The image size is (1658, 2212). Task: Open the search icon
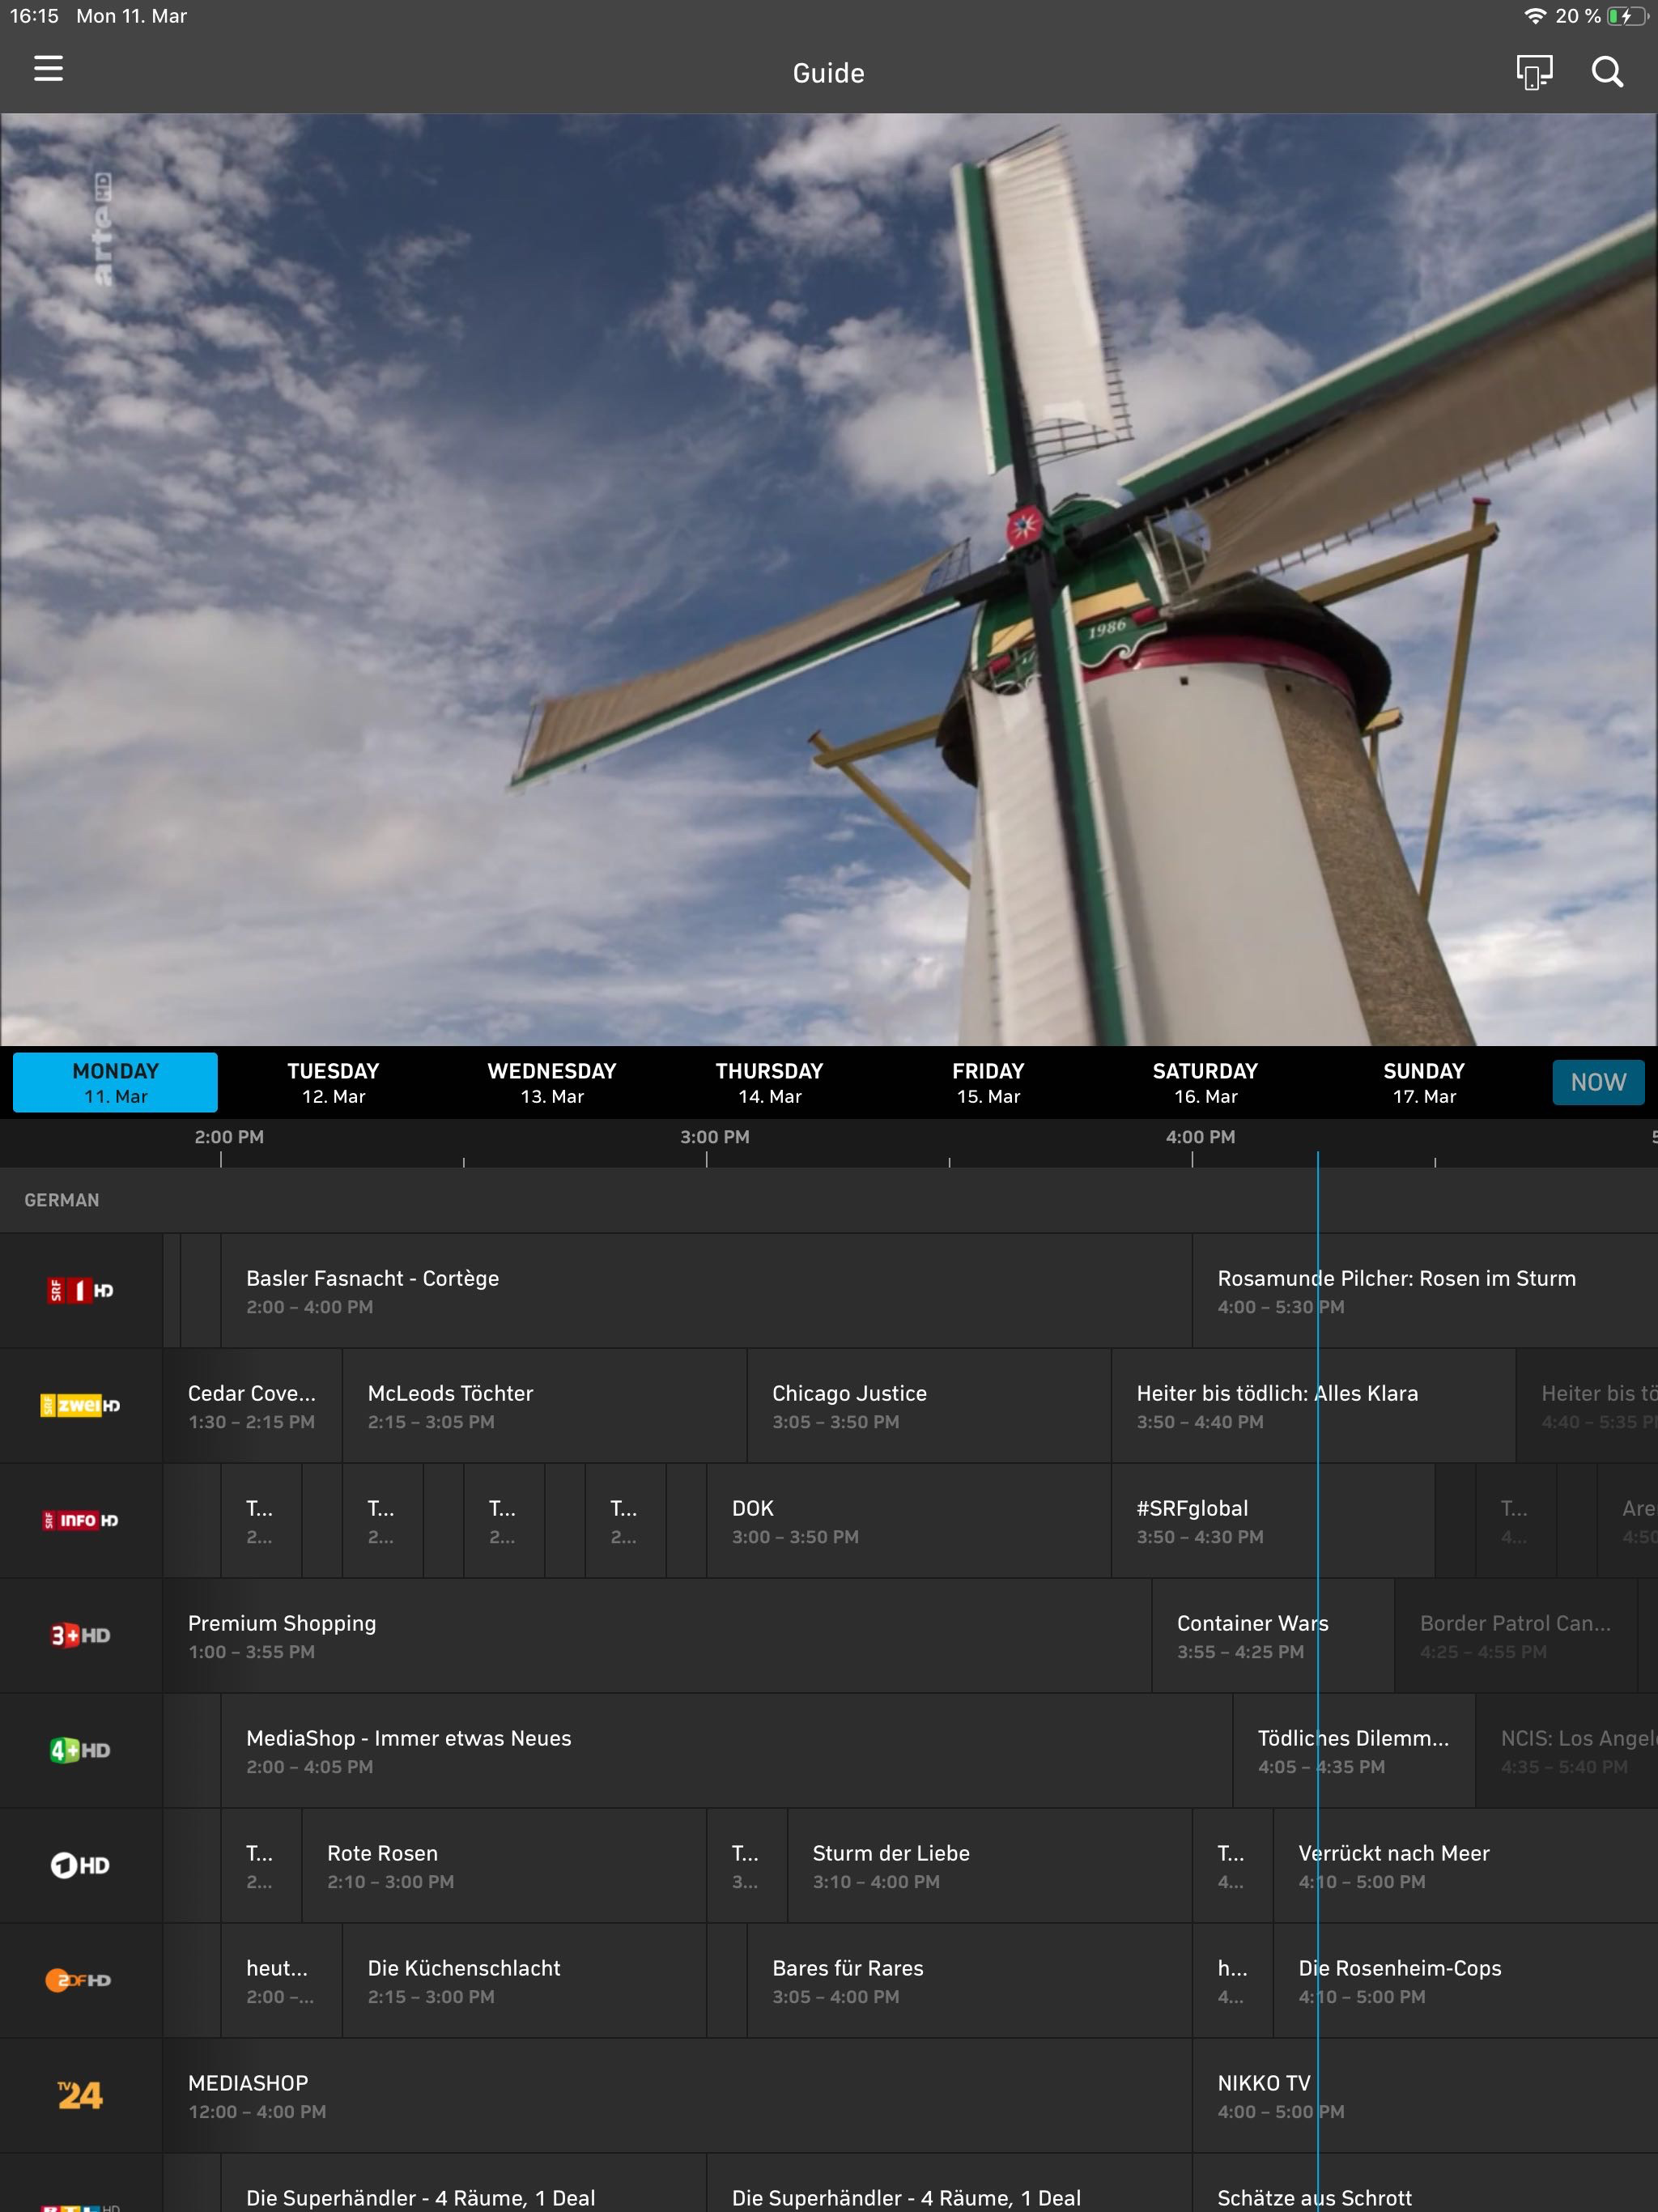point(1607,72)
